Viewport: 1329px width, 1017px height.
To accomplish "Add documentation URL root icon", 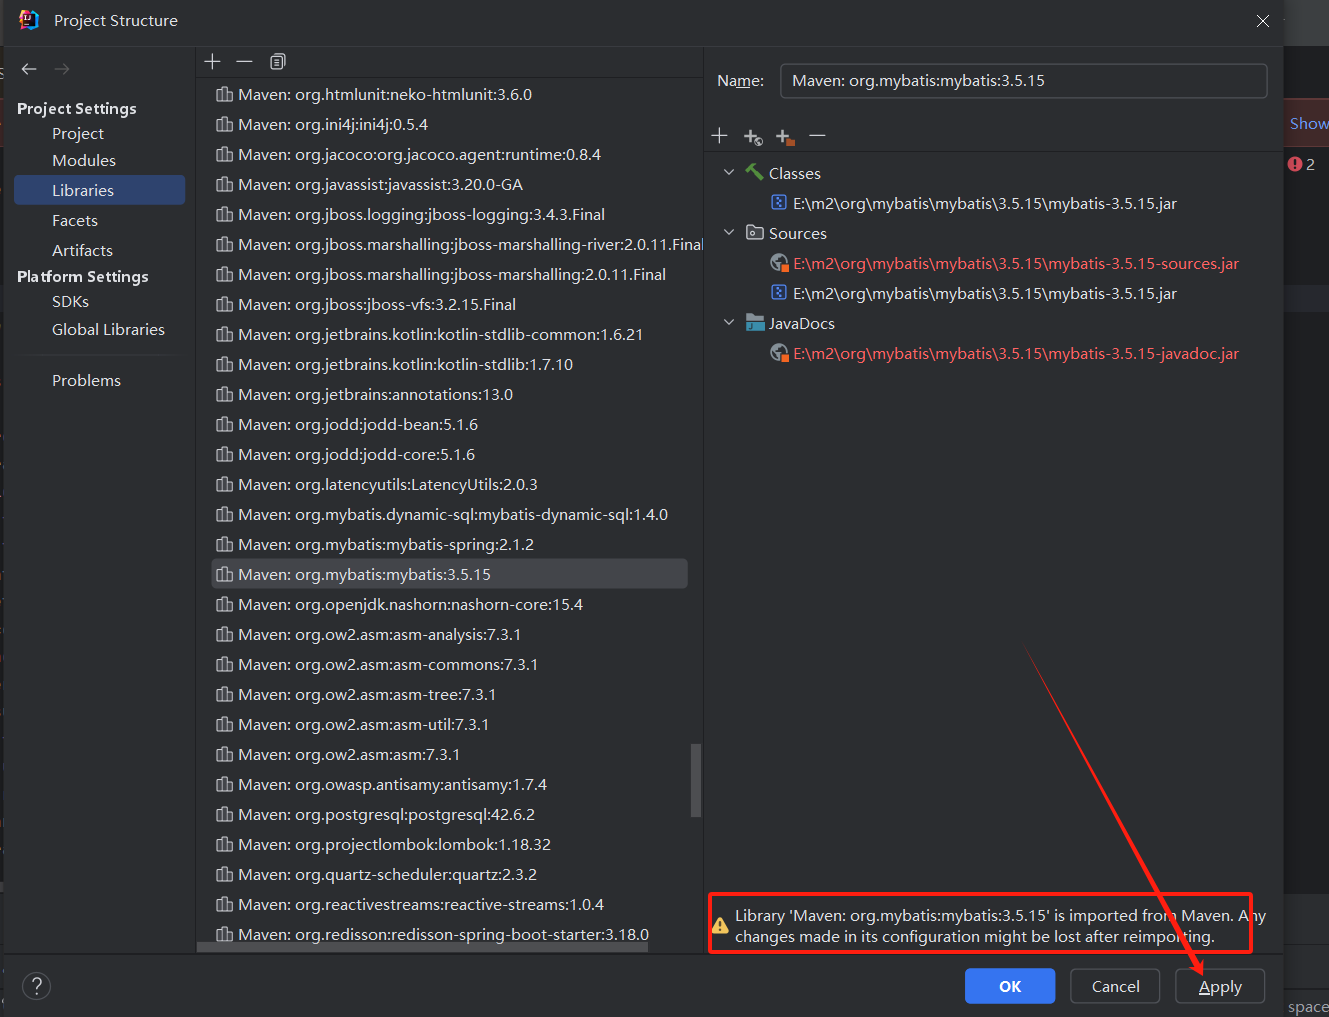I will click(x=753, y=136).
